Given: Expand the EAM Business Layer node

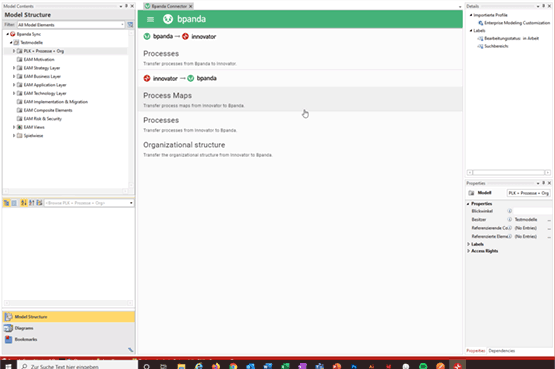Looking at the screenshot, I should 14,76.
